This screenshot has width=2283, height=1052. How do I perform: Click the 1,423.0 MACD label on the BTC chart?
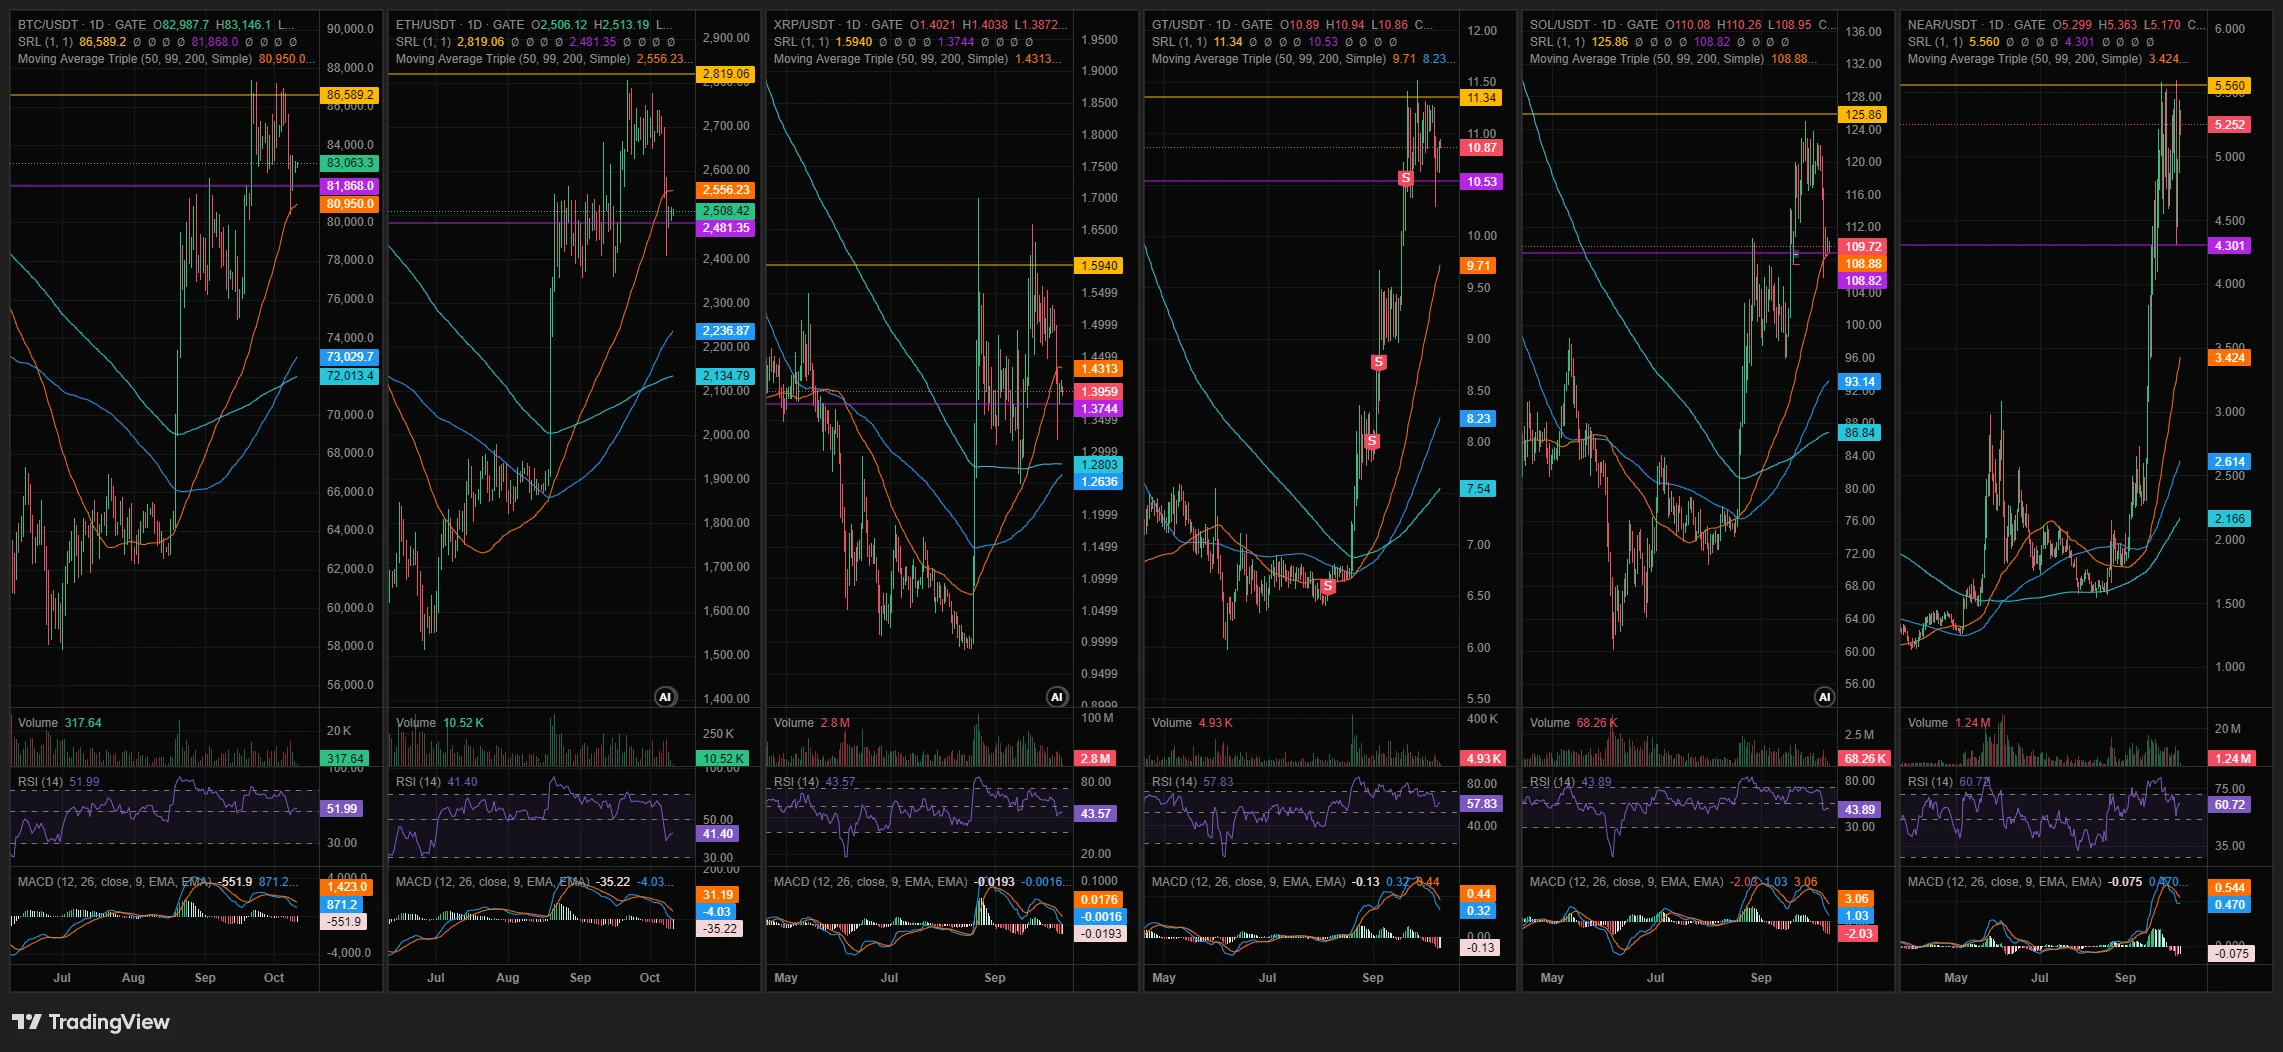click(x=347, y=887)
